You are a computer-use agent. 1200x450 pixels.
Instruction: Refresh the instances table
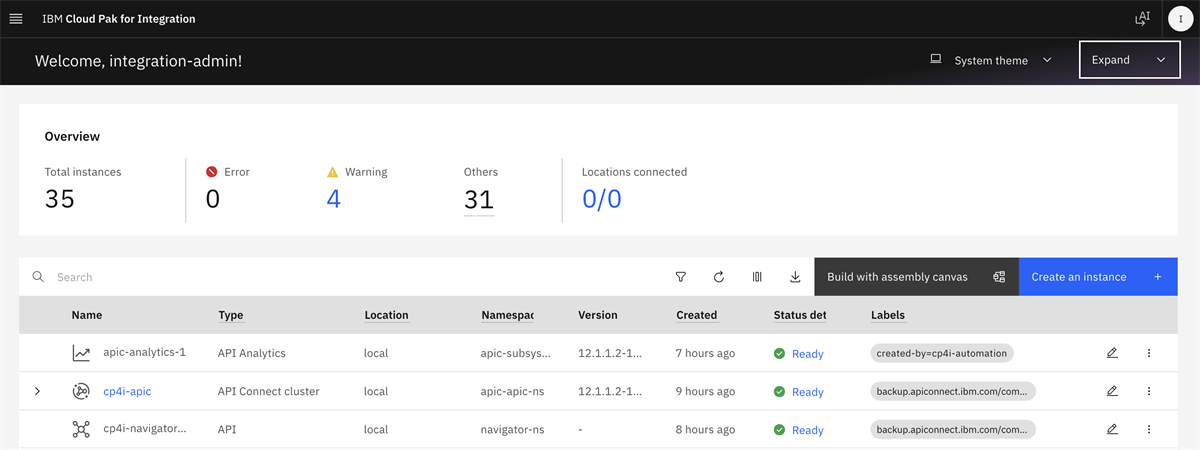[719, 277]
